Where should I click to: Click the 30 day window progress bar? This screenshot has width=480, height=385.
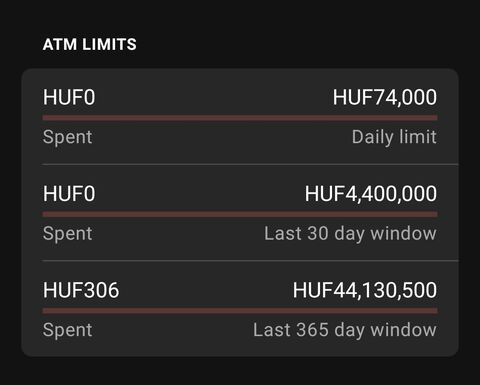[240, 214]
